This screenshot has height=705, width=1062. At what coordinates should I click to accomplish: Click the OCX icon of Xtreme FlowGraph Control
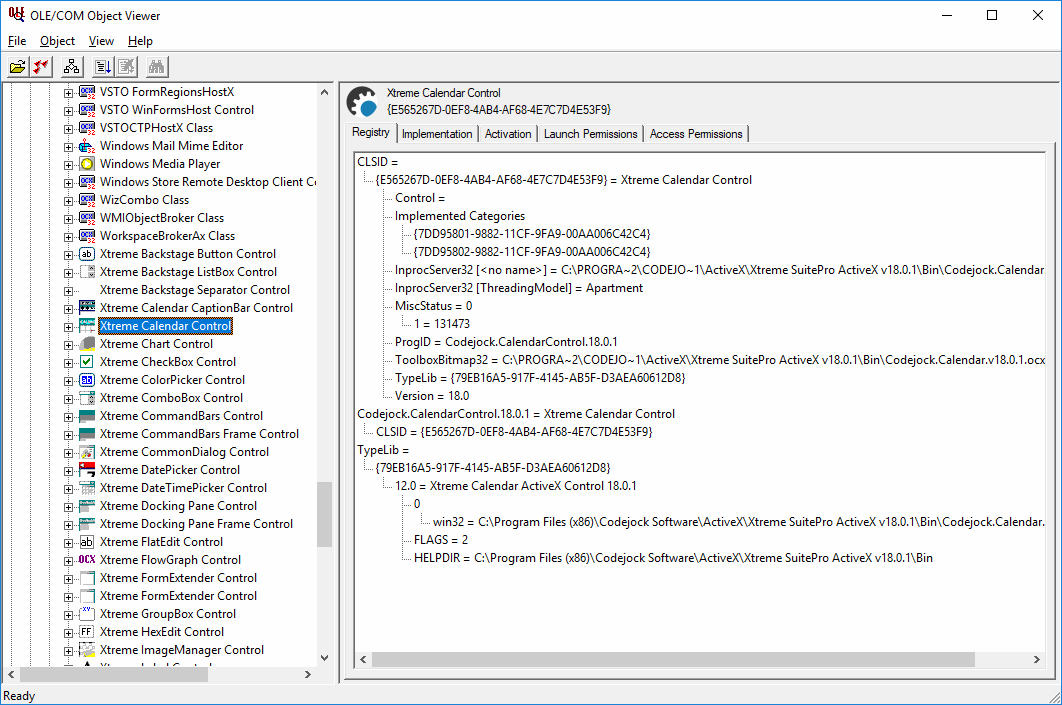[87, 560]
